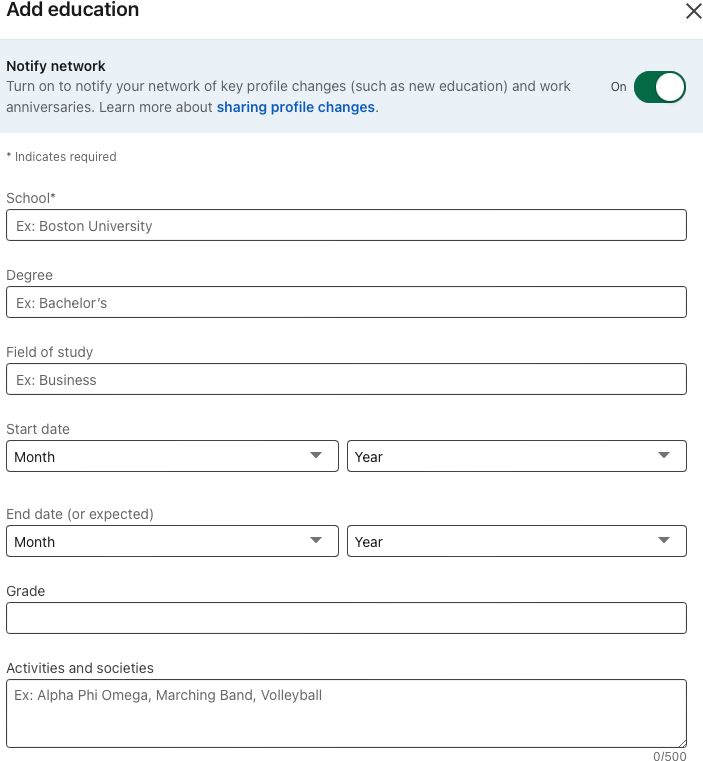Expand the End date Year dropdown
This screenshot has width=703, height=761.
coord(516,541)
